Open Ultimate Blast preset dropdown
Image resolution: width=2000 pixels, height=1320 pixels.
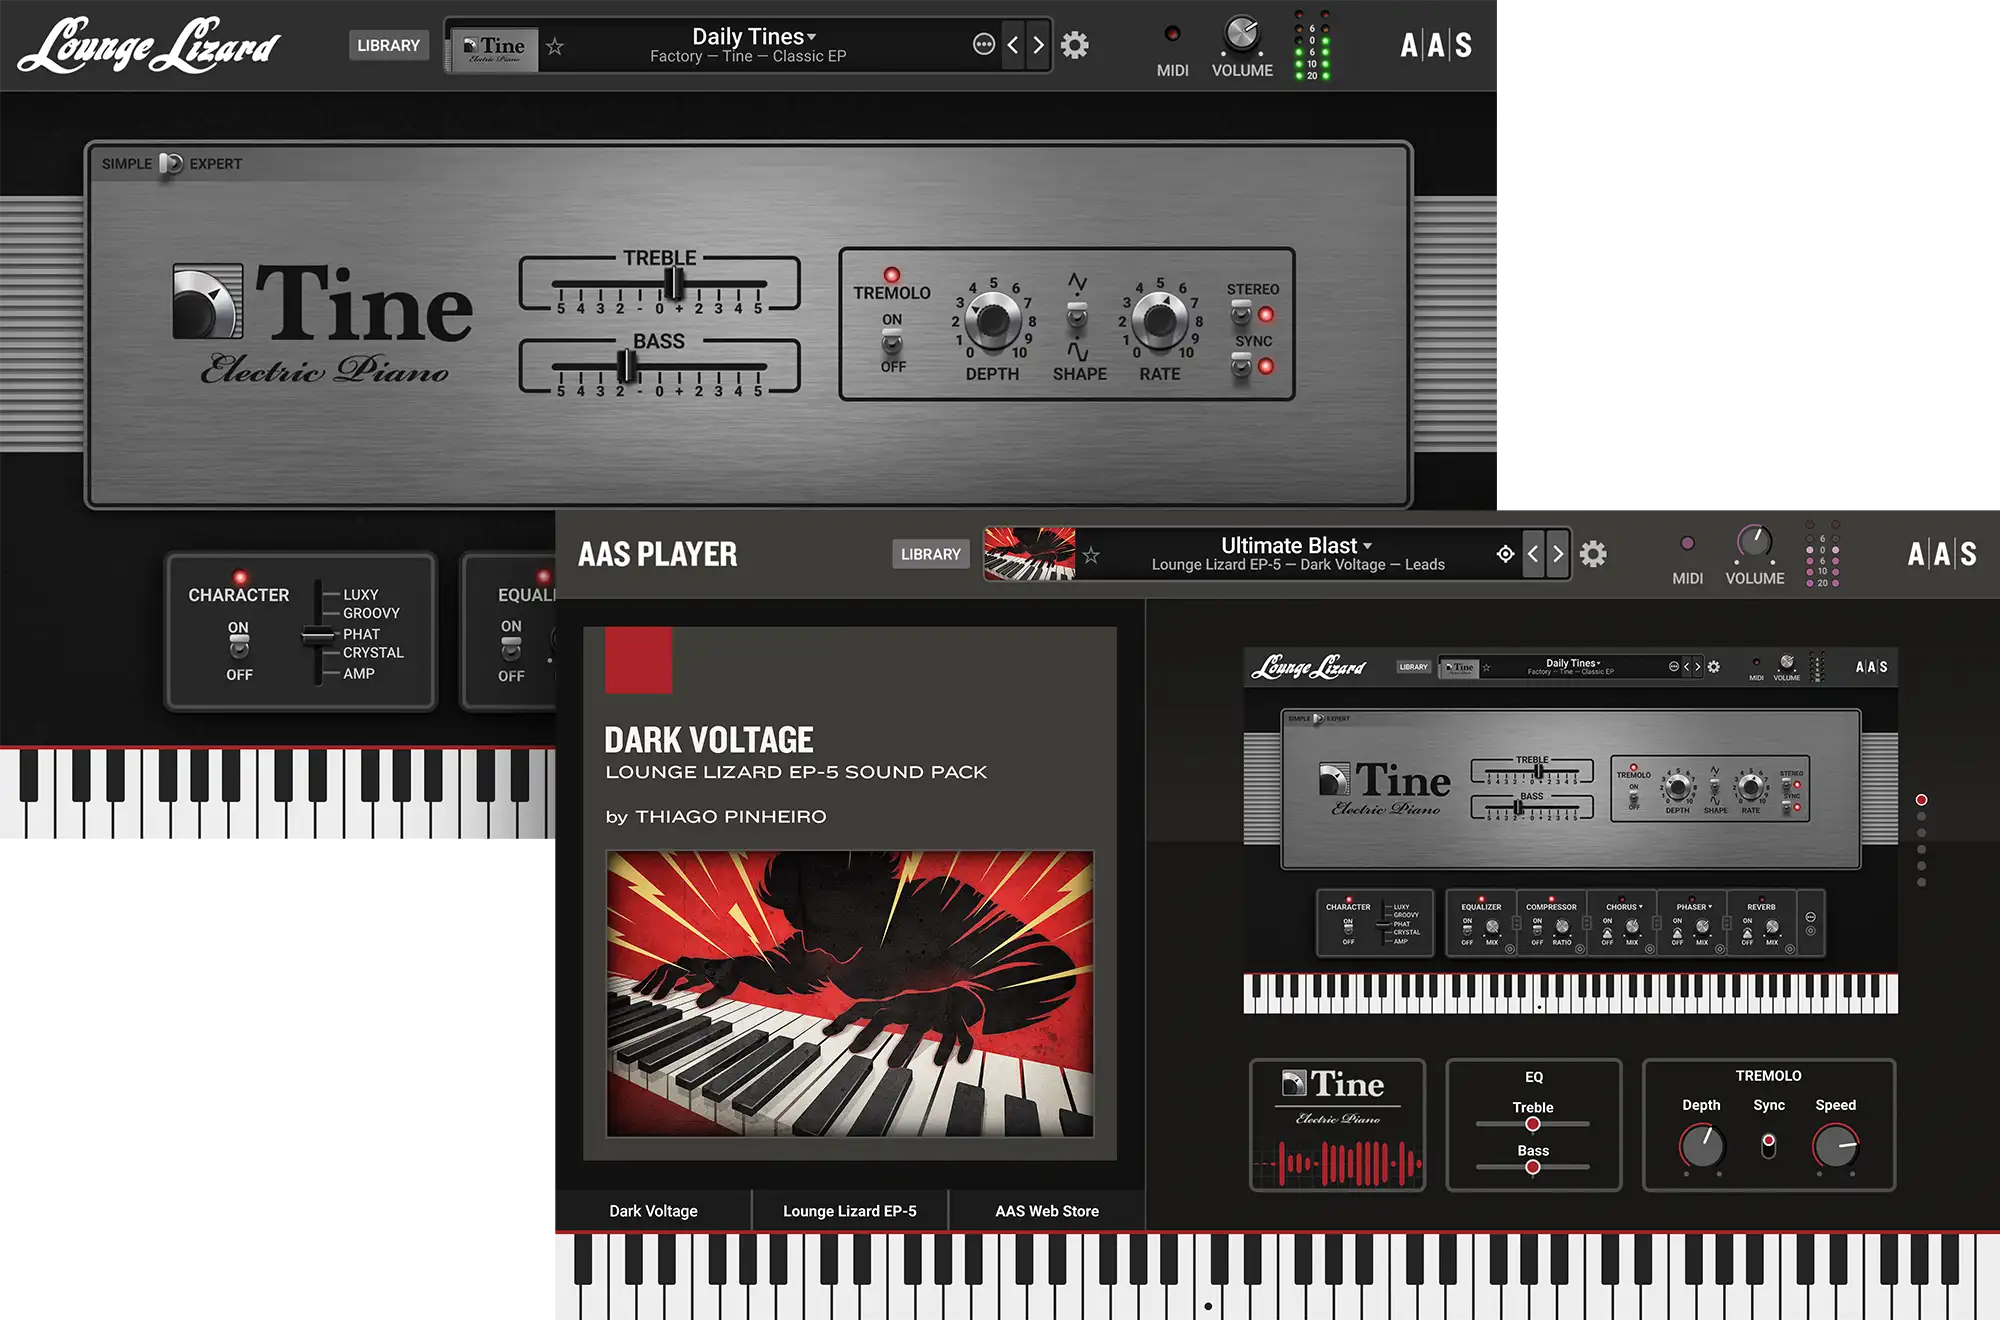1296,546
